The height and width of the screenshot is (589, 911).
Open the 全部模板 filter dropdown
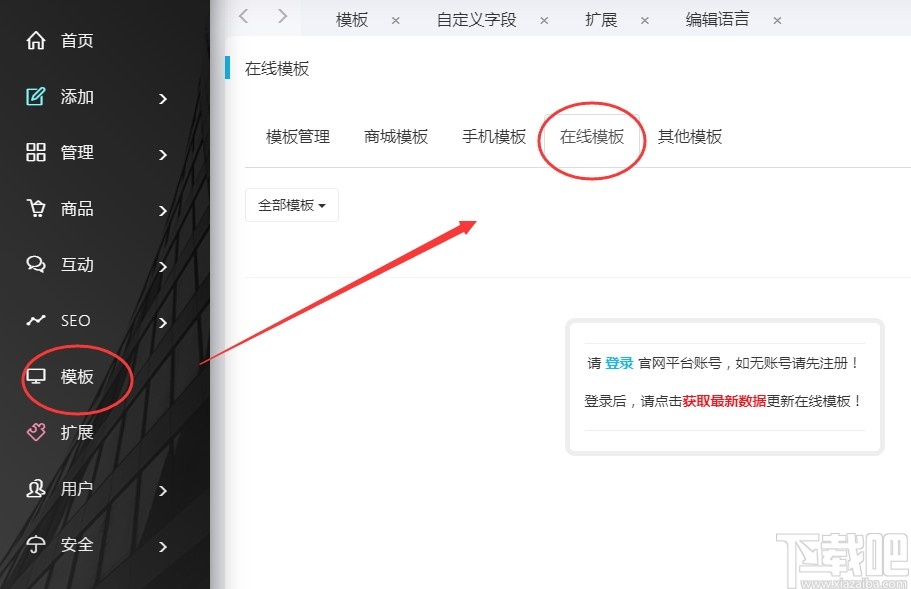(x=291, y=205)
